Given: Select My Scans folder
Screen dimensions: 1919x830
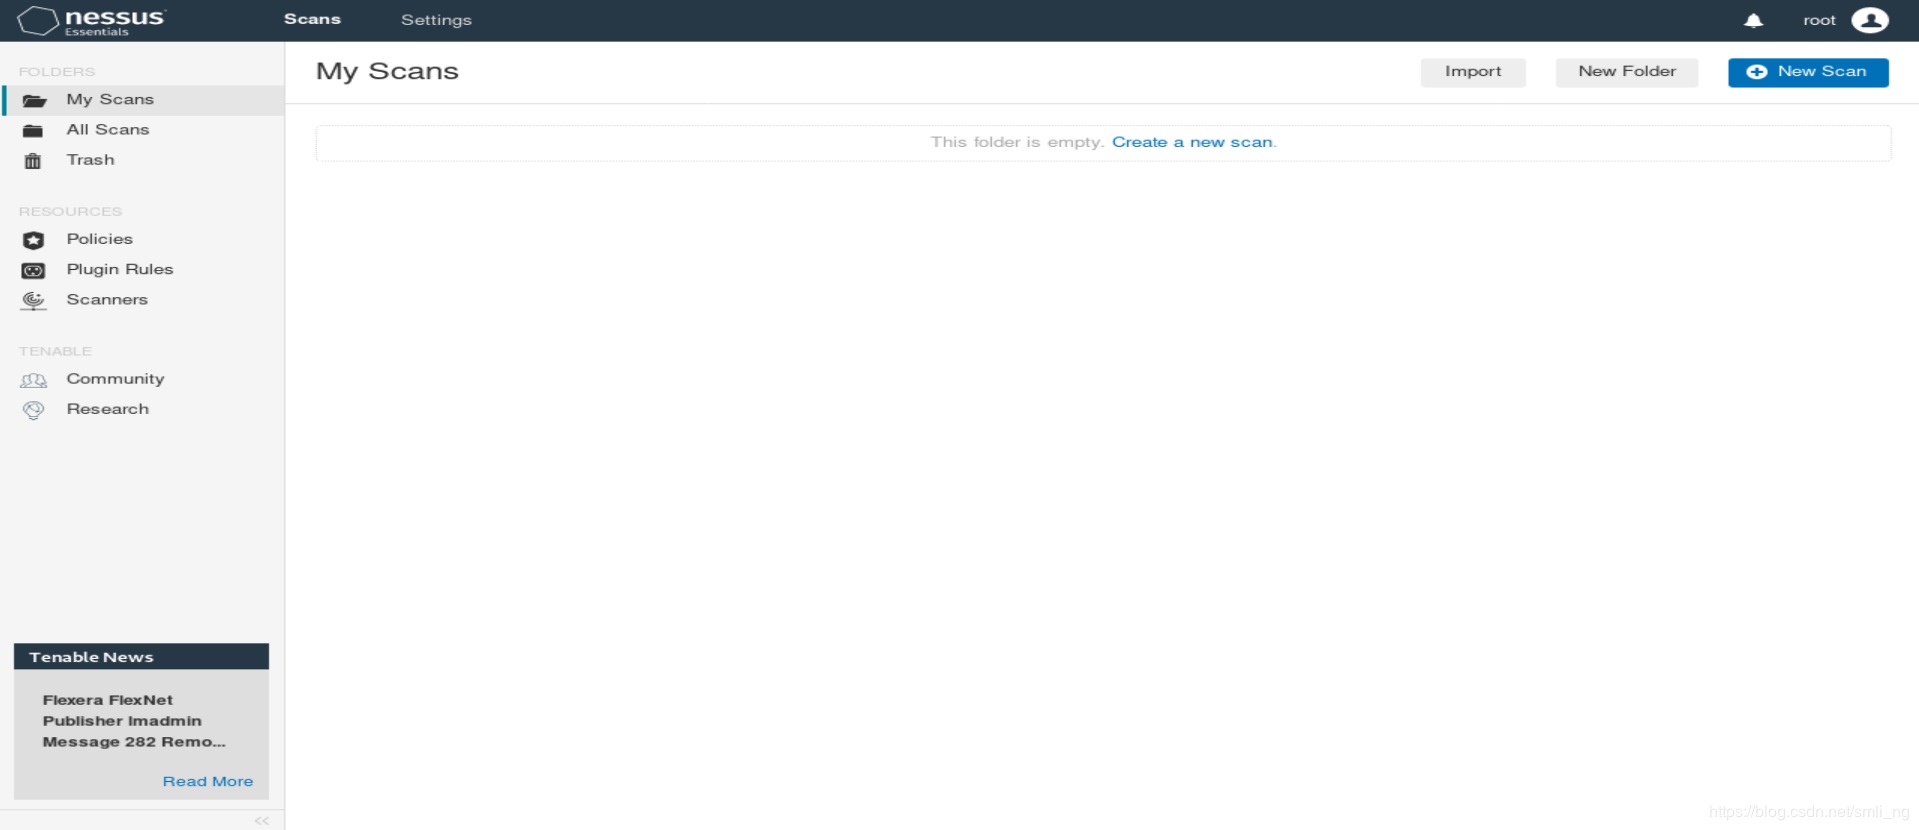Looking at the screenshot, I should click(x=144, y=100).
